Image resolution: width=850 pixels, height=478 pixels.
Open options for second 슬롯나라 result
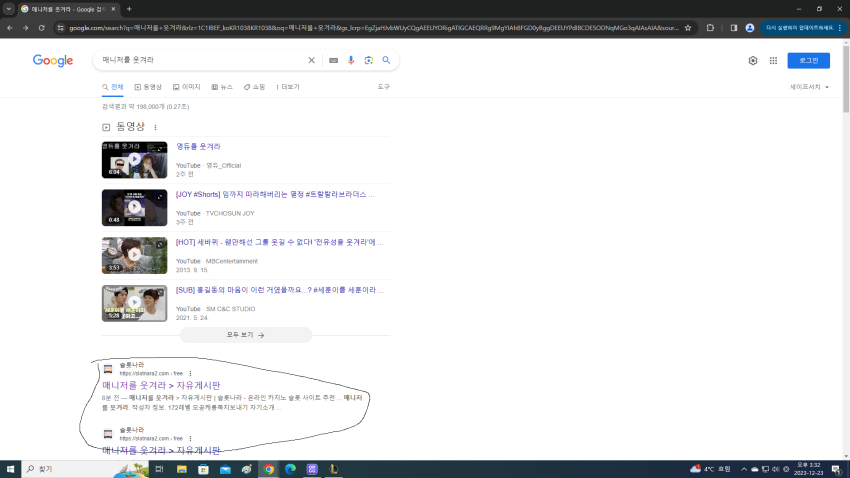pos(190,438)
